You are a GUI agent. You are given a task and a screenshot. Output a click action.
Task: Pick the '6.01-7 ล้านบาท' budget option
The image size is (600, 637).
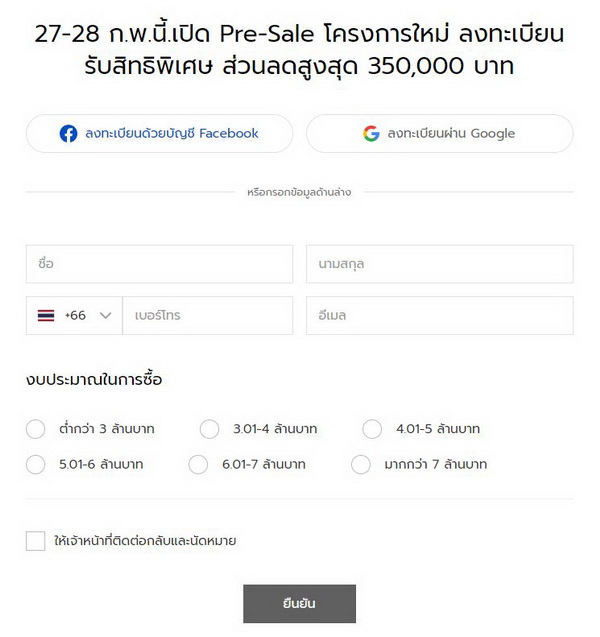pyautogui.click(x=198, y=464)
